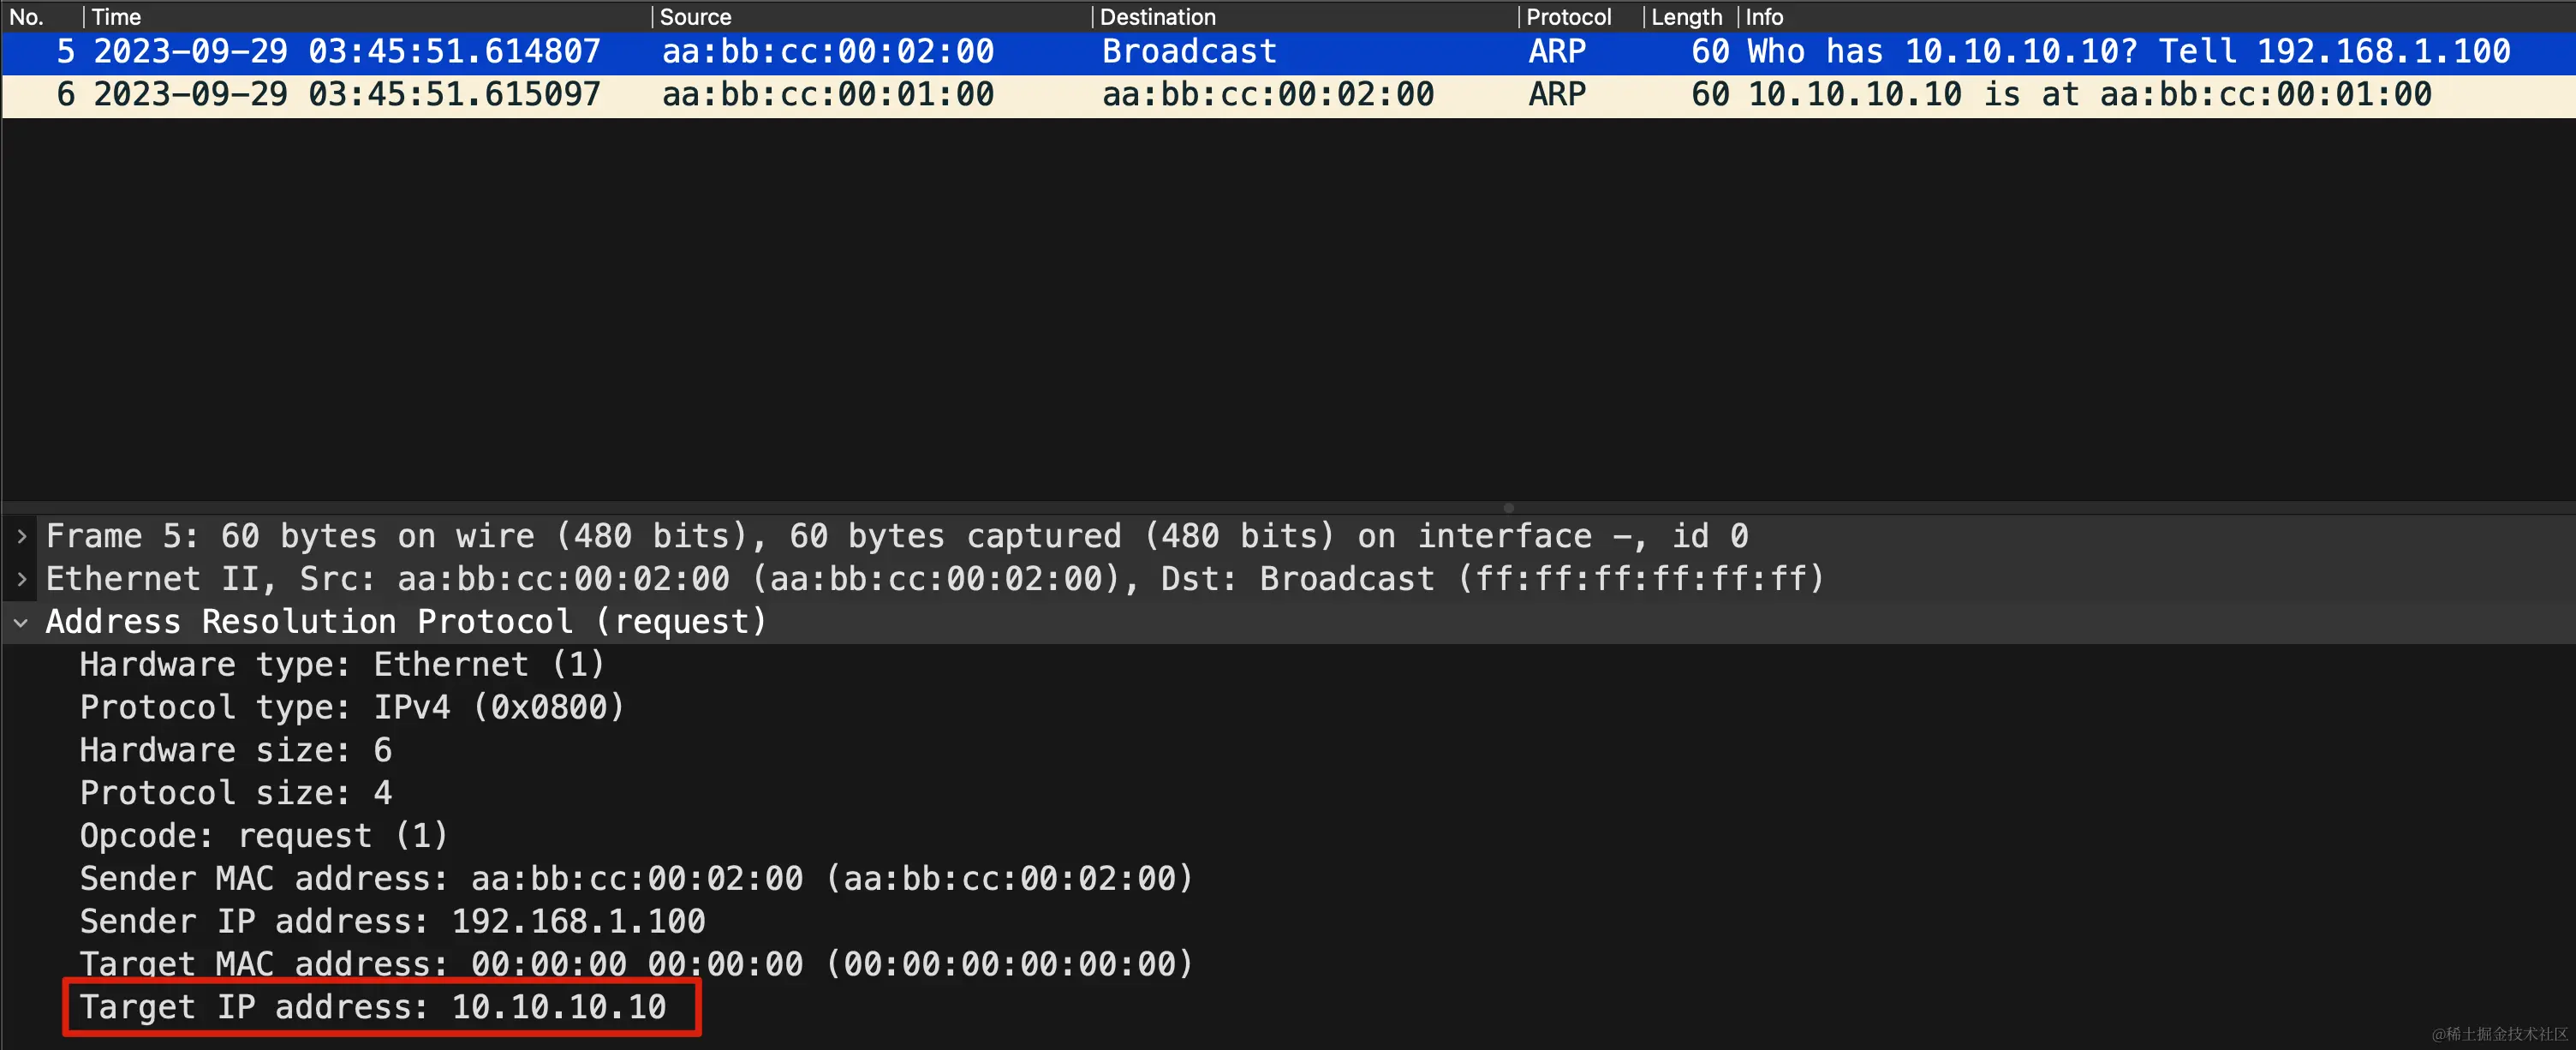
Task: Select the Sender IP address 192.168.1.100 line
Action: point(391,921)
